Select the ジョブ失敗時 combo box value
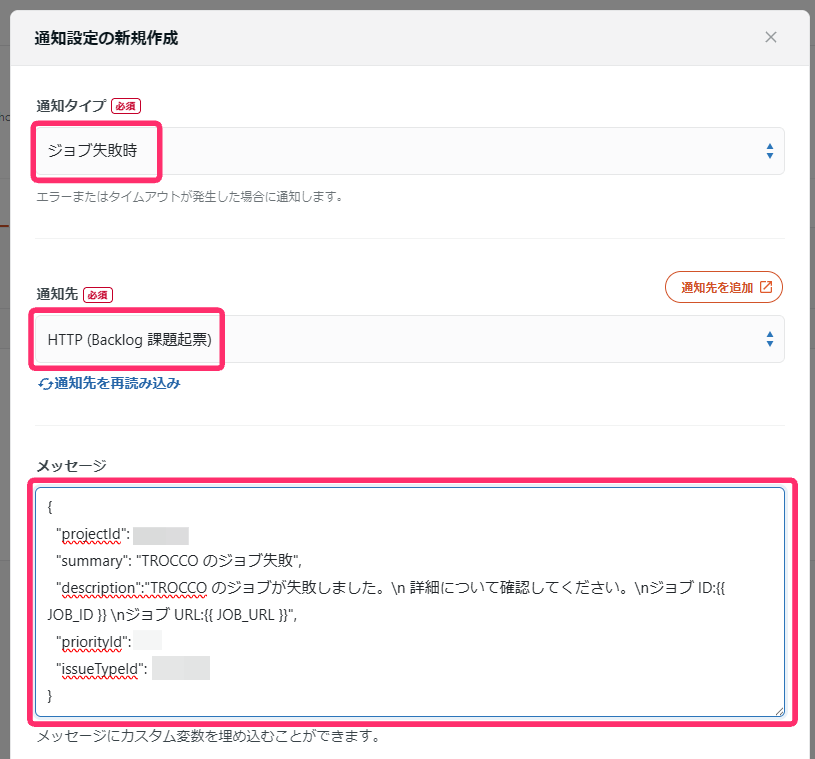This screenshot has width=815, height=759. point(96,151)
